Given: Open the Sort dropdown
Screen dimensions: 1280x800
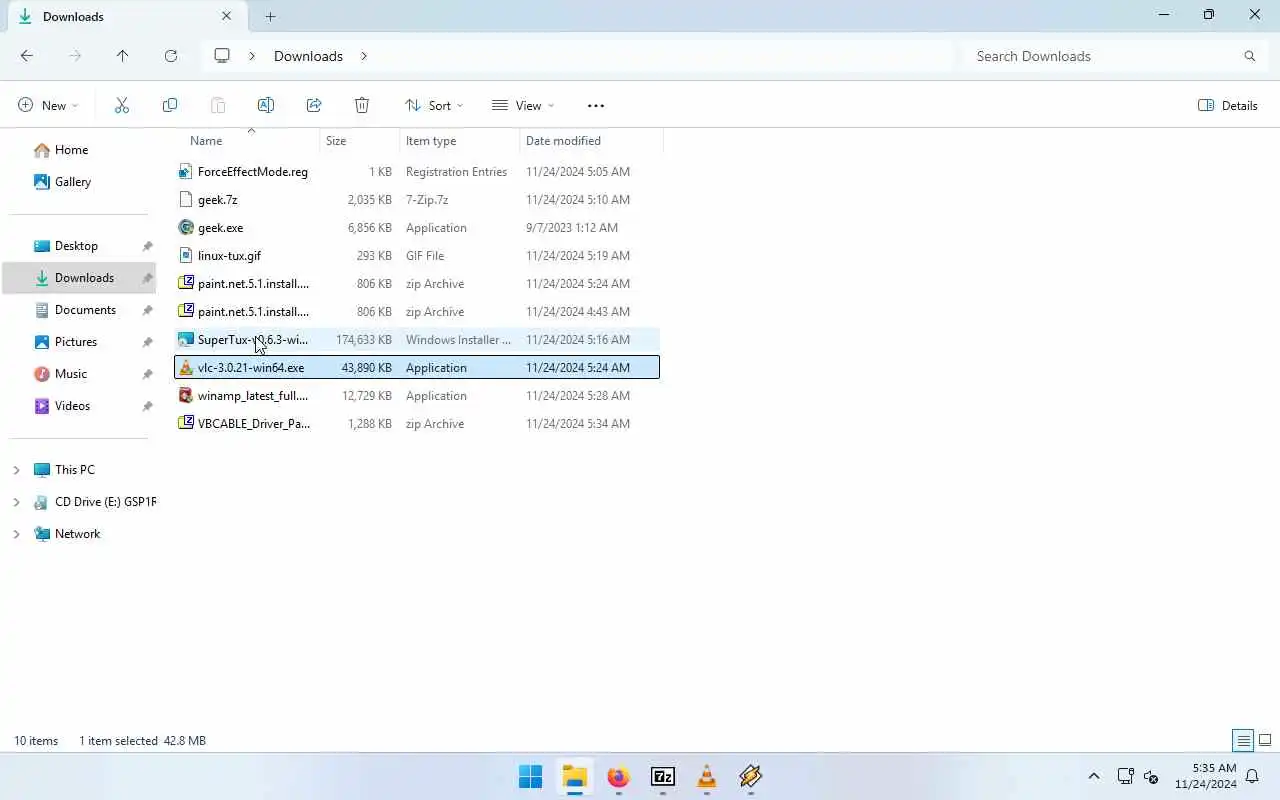Looking at the screenshot, I should [x=434, y=105].
